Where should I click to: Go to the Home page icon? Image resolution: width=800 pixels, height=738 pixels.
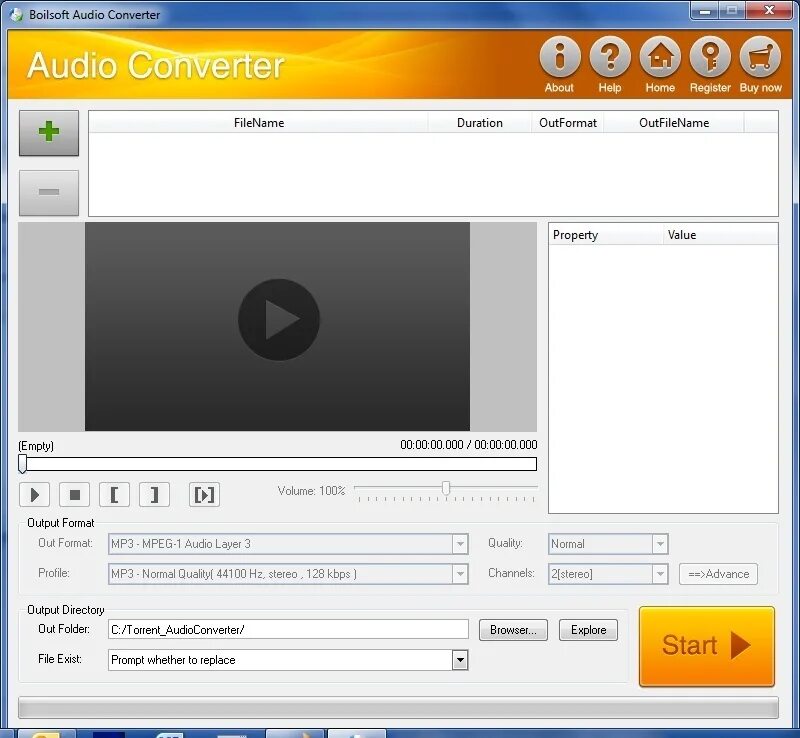(660, 56)
